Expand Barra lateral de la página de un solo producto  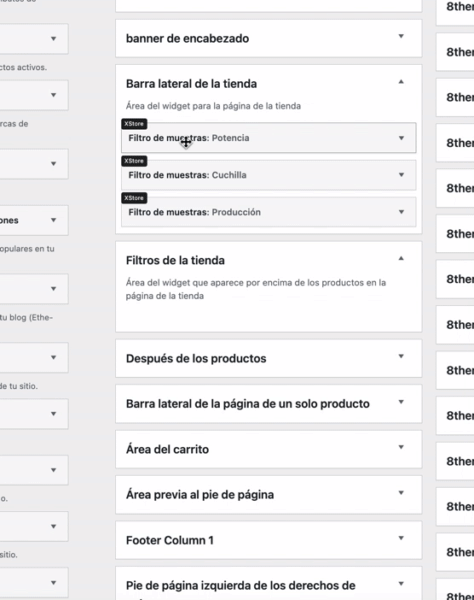pyautogui.click(x=401, y=402)
